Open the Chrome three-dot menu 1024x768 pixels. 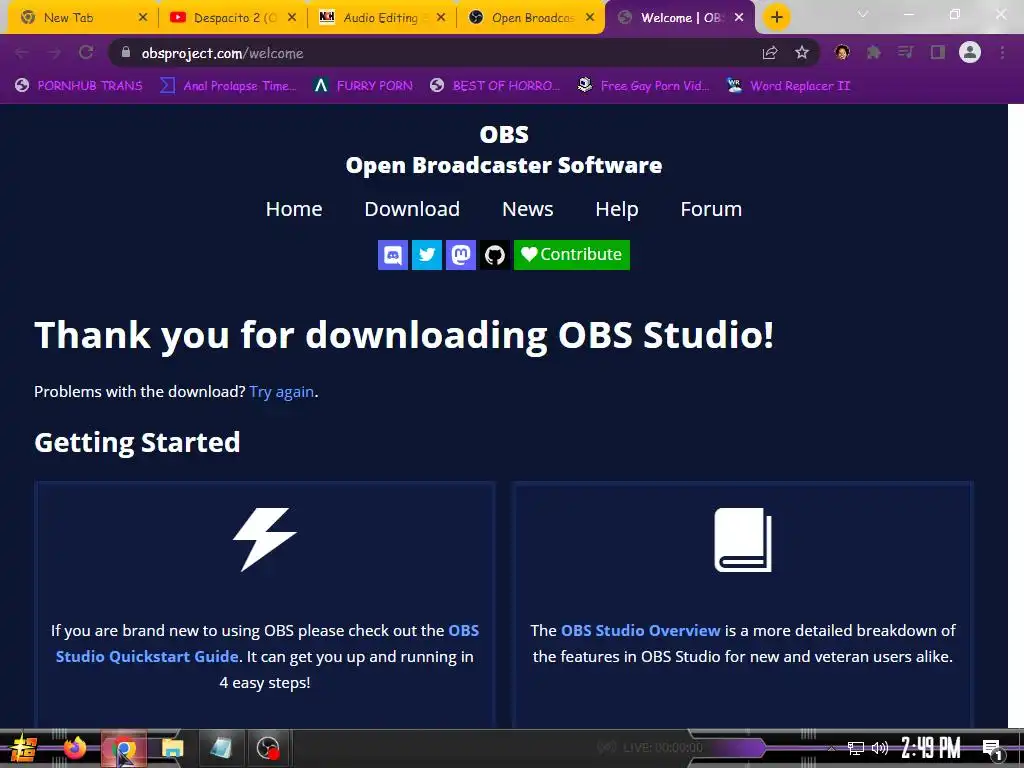(x=1002, y=53)
